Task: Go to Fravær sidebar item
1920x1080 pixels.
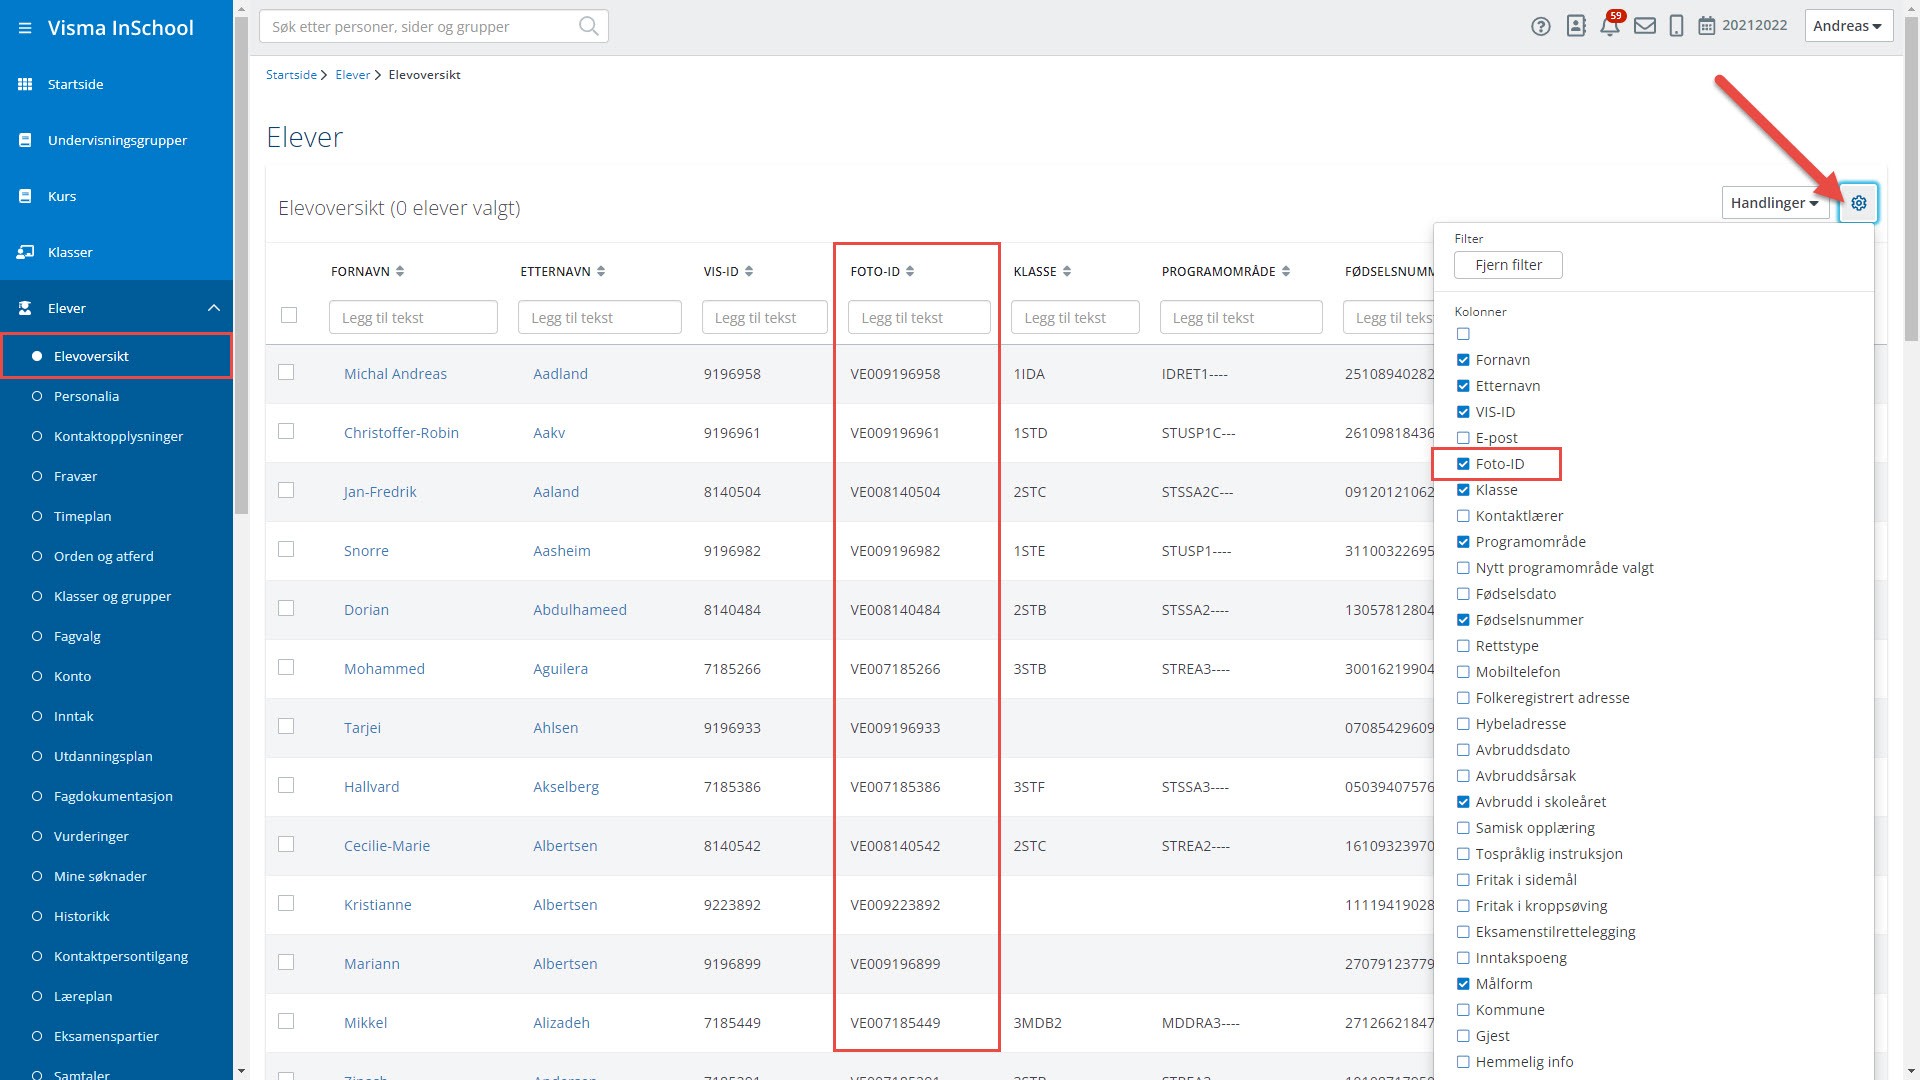Action: click(x=75, y=476)
